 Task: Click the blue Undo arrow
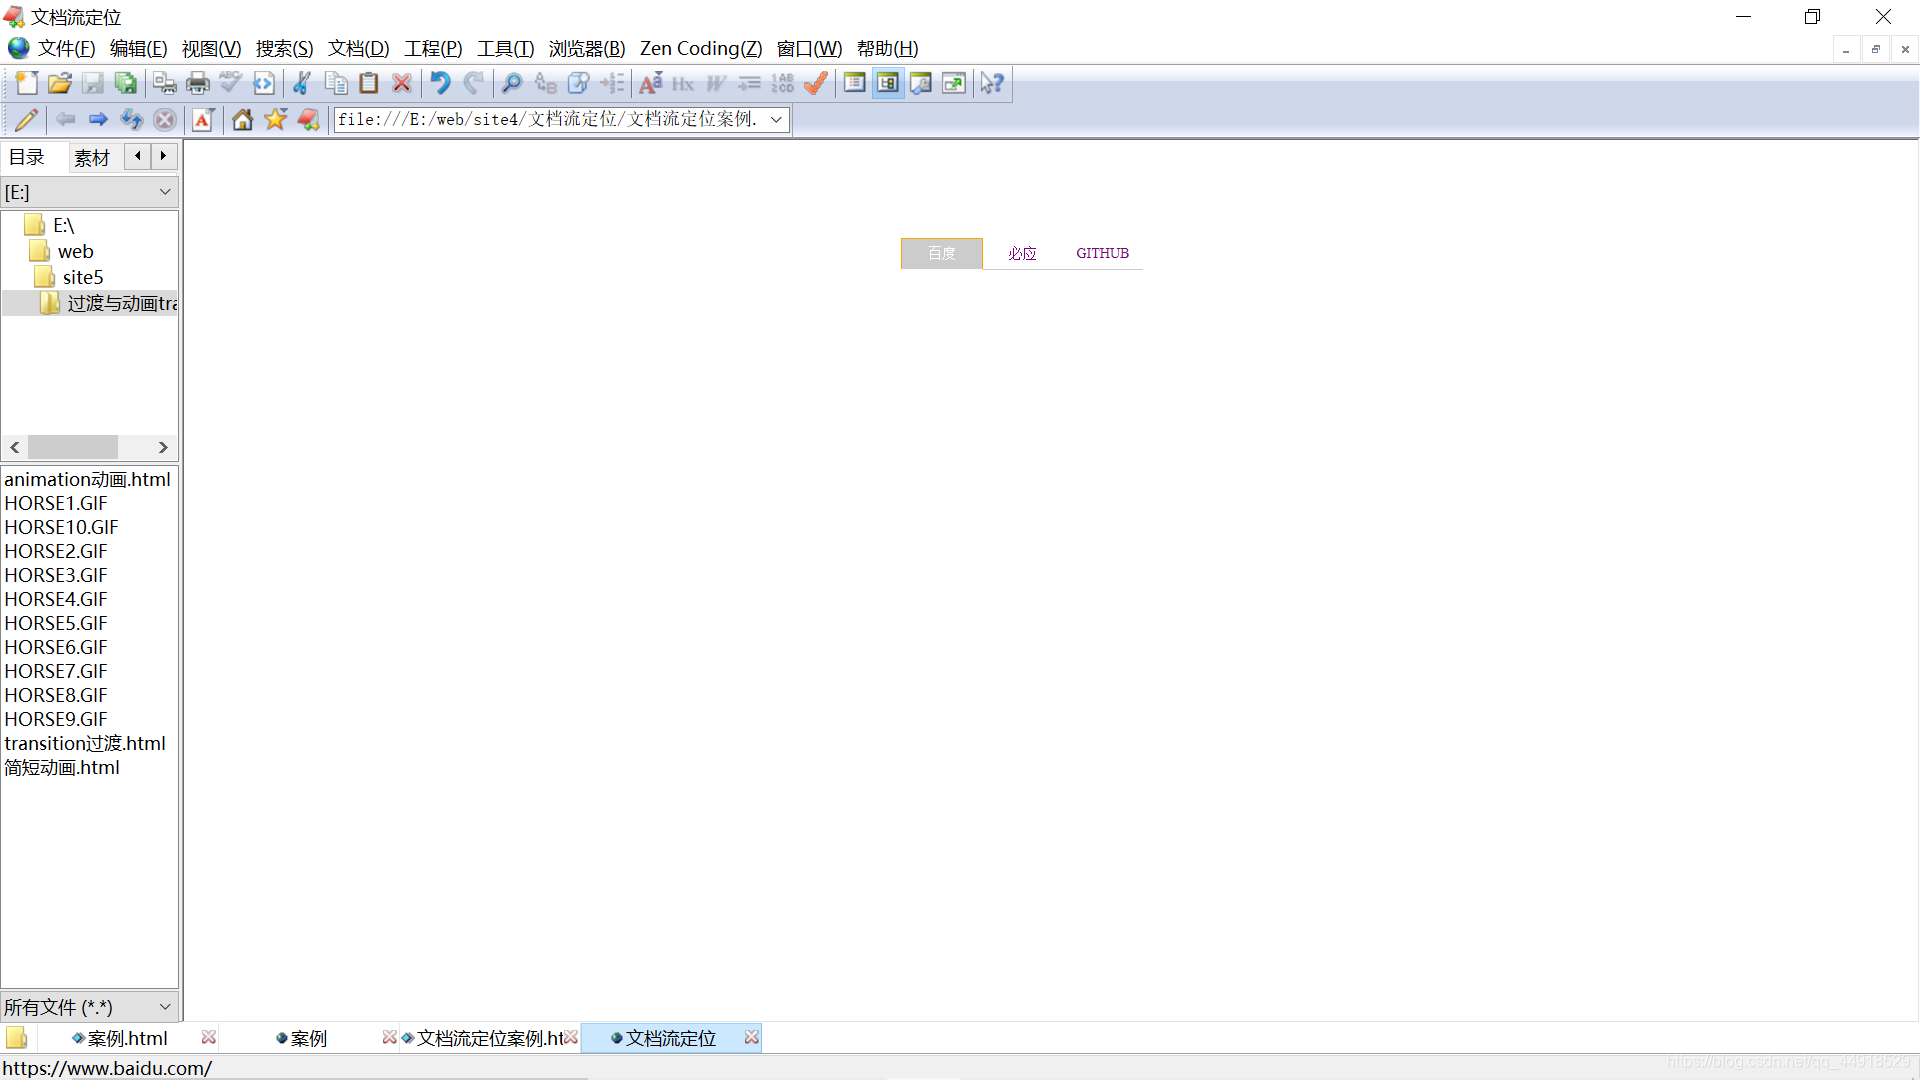[440, 84]
